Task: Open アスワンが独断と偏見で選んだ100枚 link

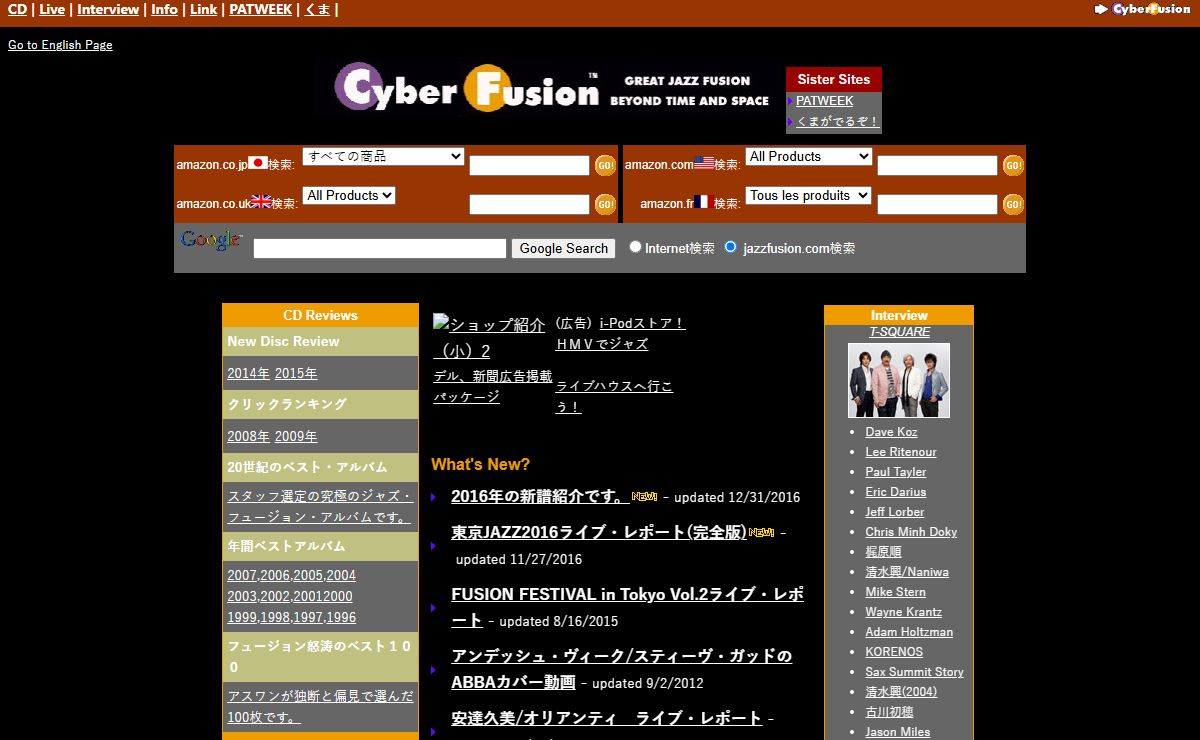Action: click(320, 707)
